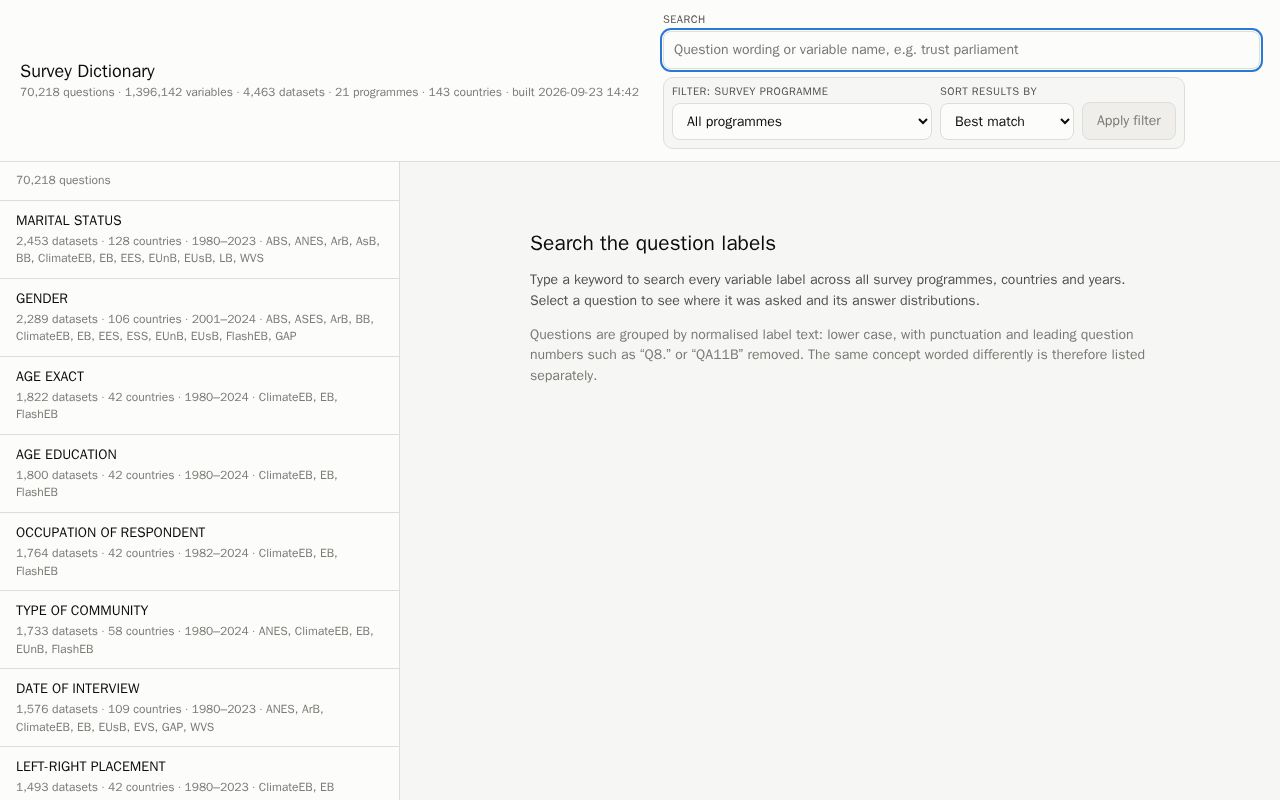Select the LEFT-RIGHT PLACEMENT question
The width and height of the screenshot is (1280, 800).
pos(199,774)
